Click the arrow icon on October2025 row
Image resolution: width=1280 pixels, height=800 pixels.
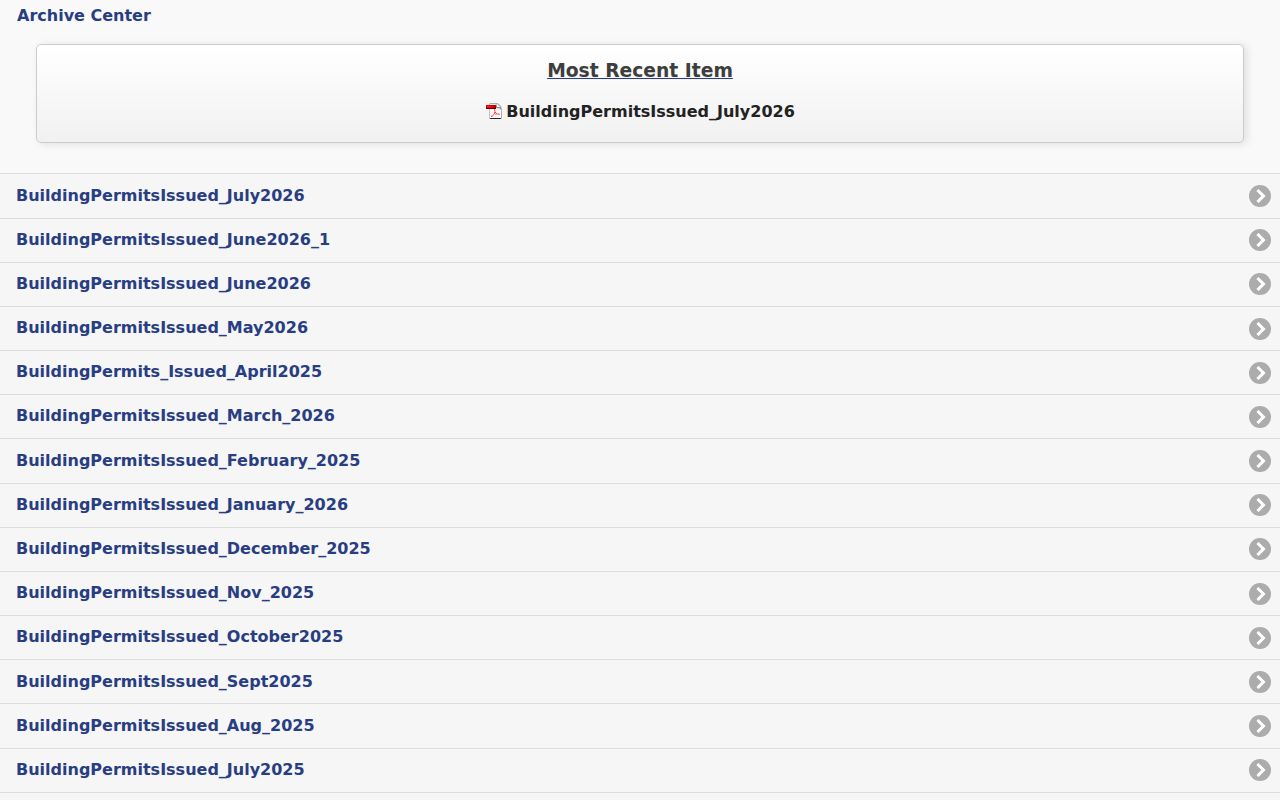(1260, 637)
